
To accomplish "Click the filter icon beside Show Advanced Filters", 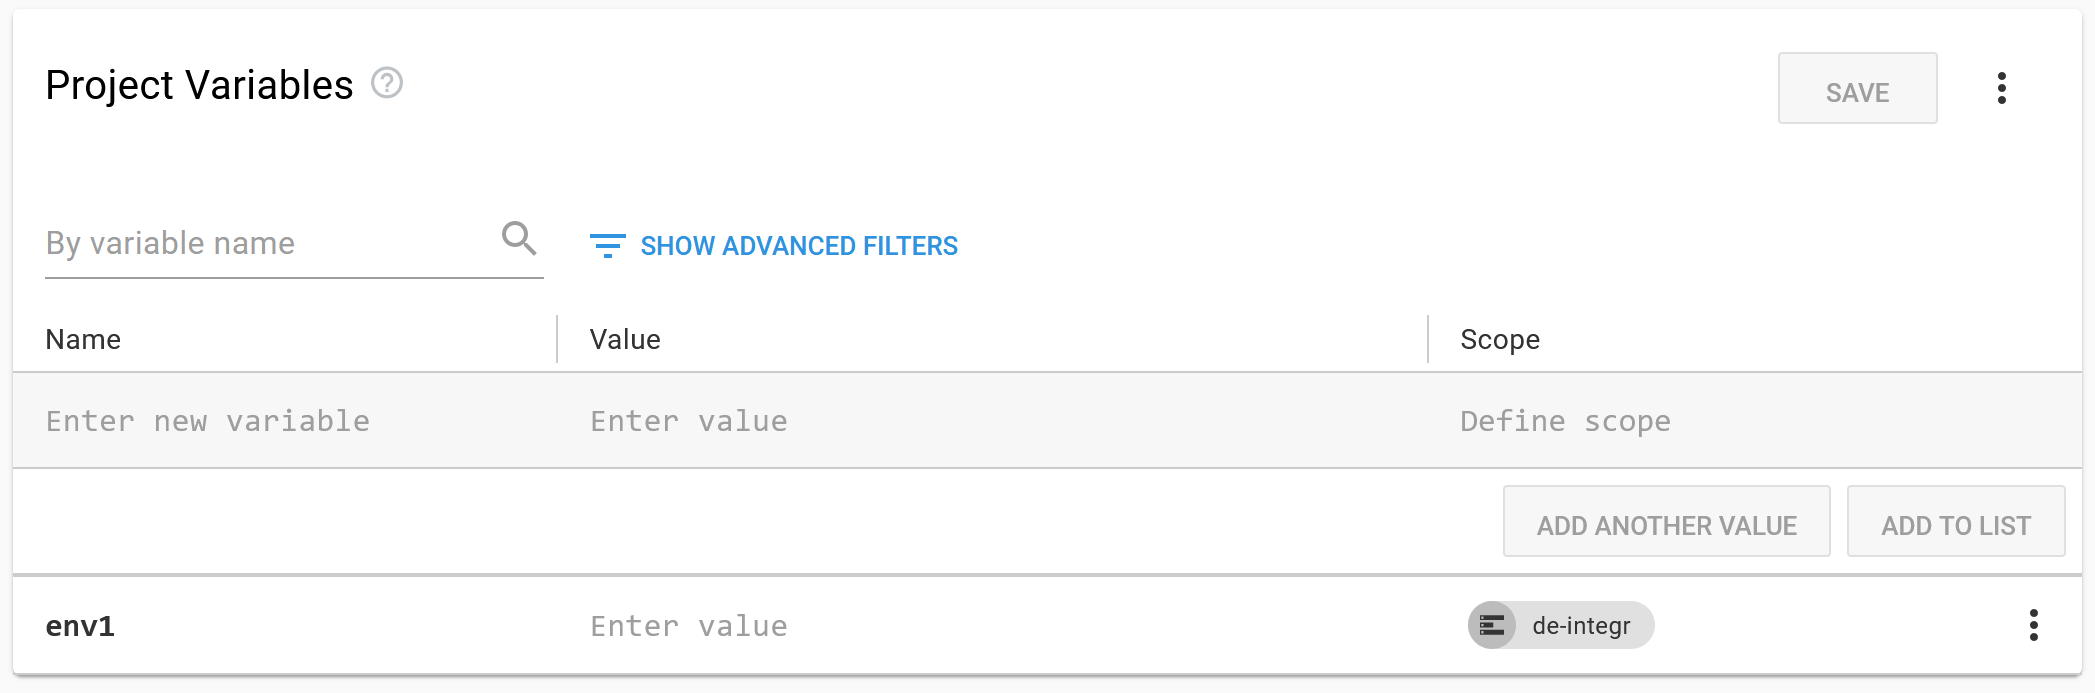I will pyautogui.click(x=607, y=245).
